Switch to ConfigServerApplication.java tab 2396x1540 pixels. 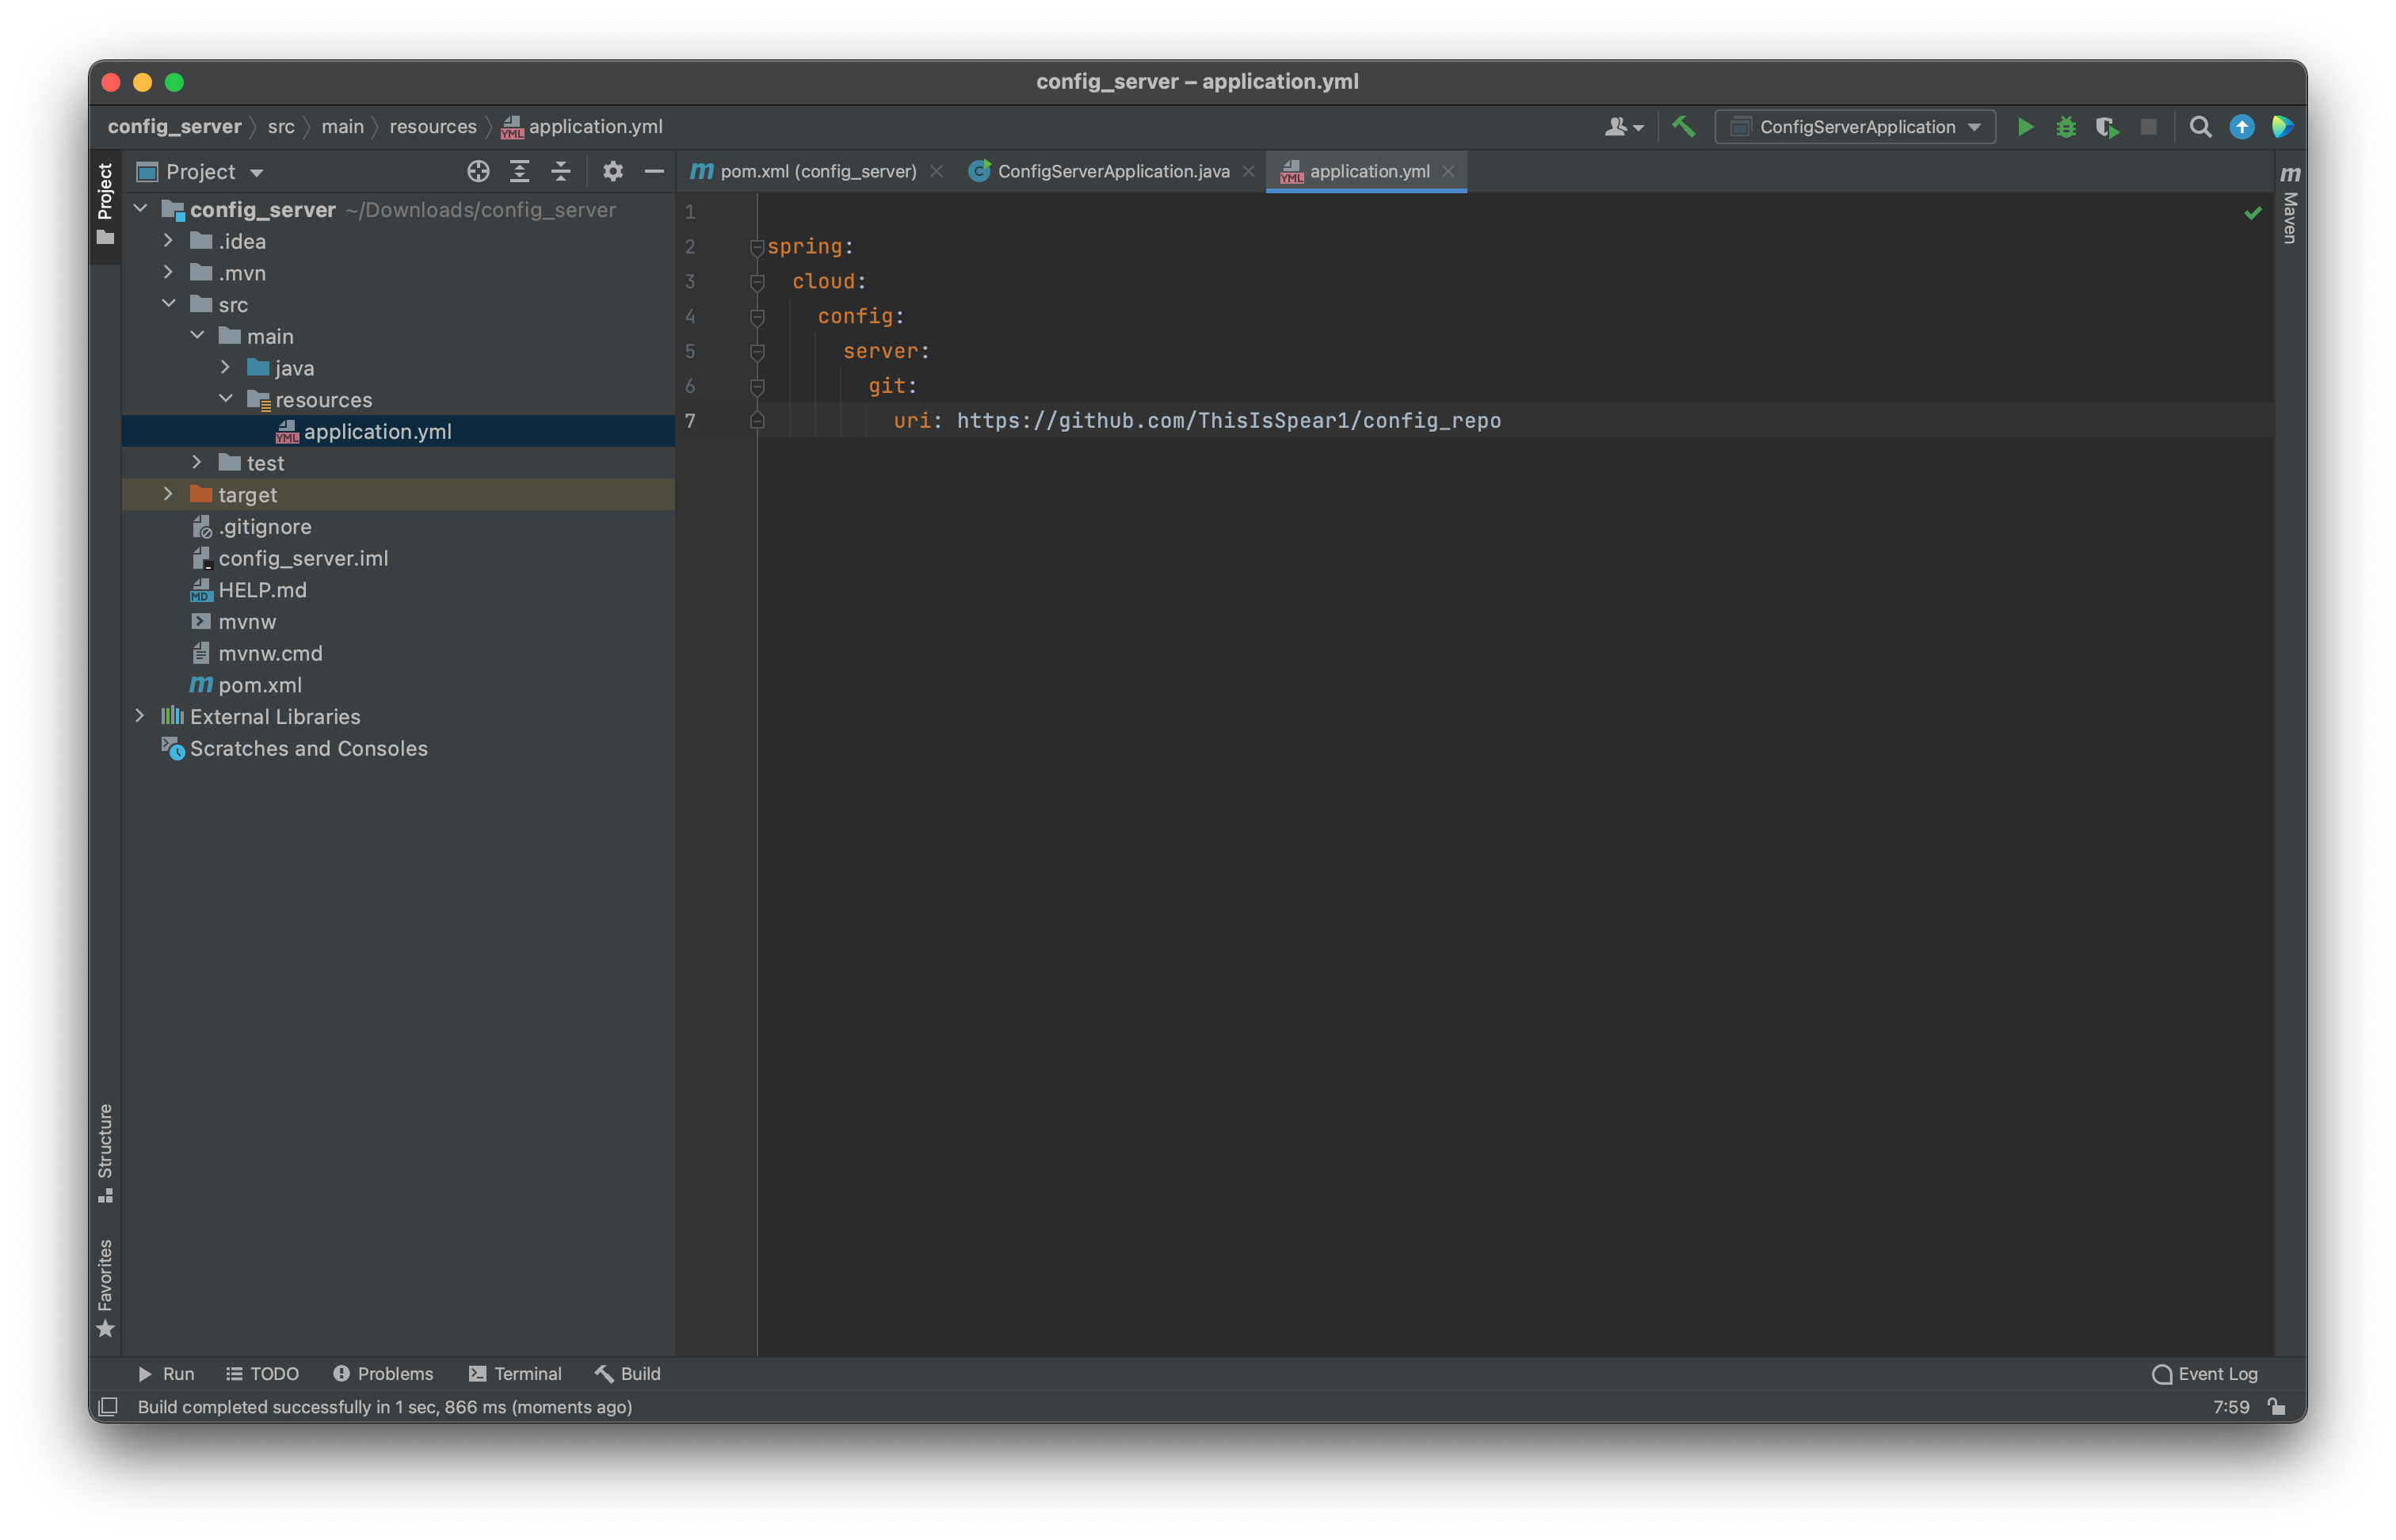(1112, 172)
